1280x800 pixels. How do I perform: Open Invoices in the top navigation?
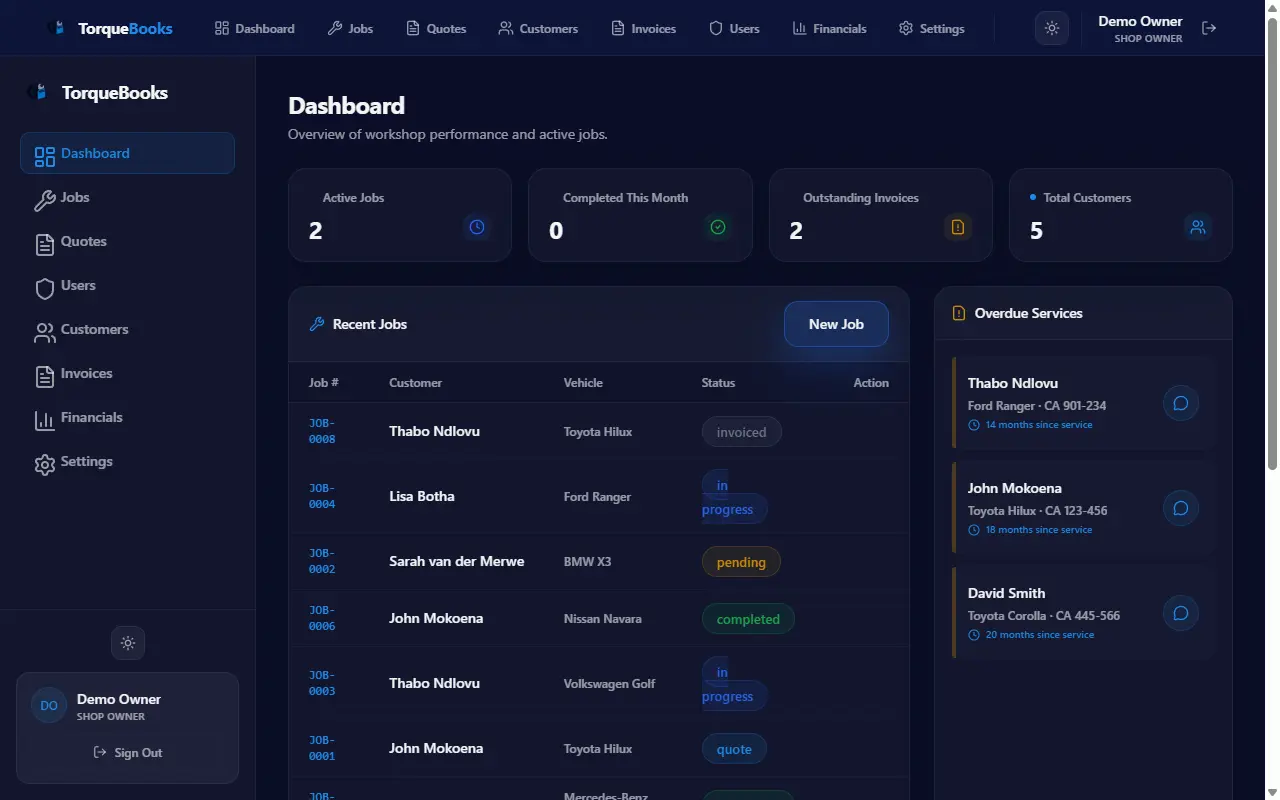644,28
